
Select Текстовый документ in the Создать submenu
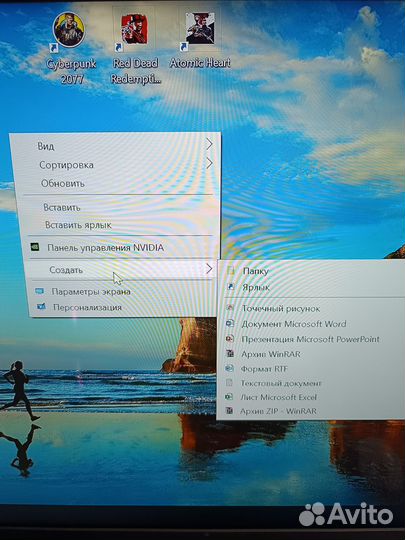coord(281,383)
